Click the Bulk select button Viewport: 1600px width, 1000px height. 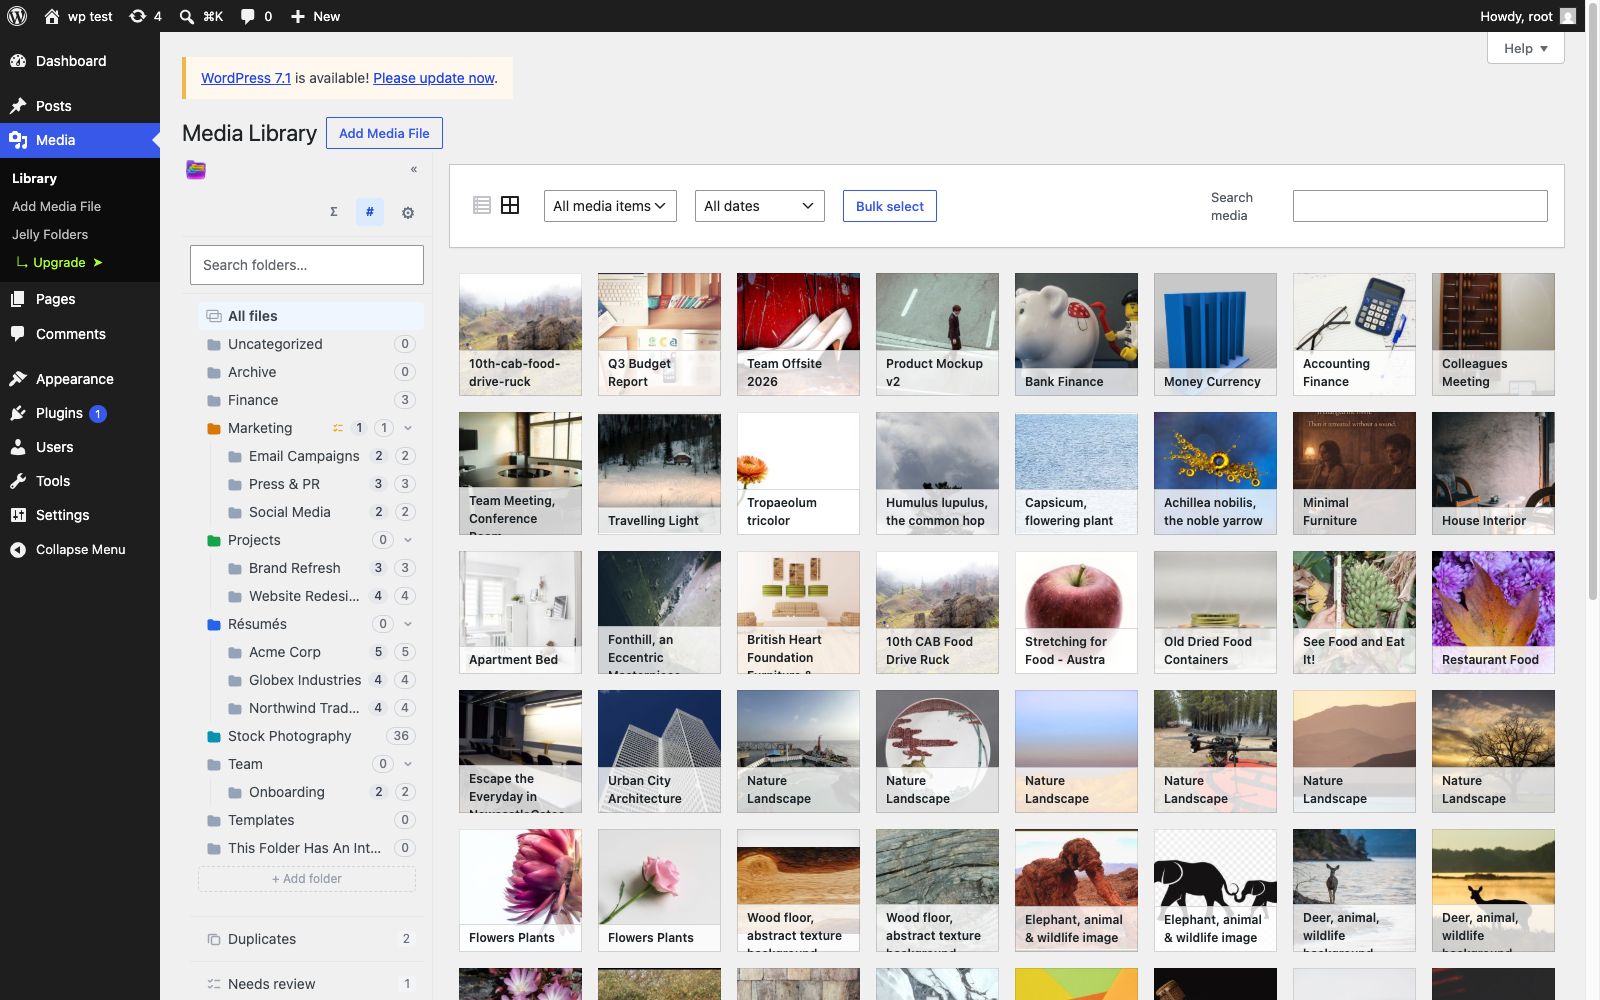click(x=890, y=206)
